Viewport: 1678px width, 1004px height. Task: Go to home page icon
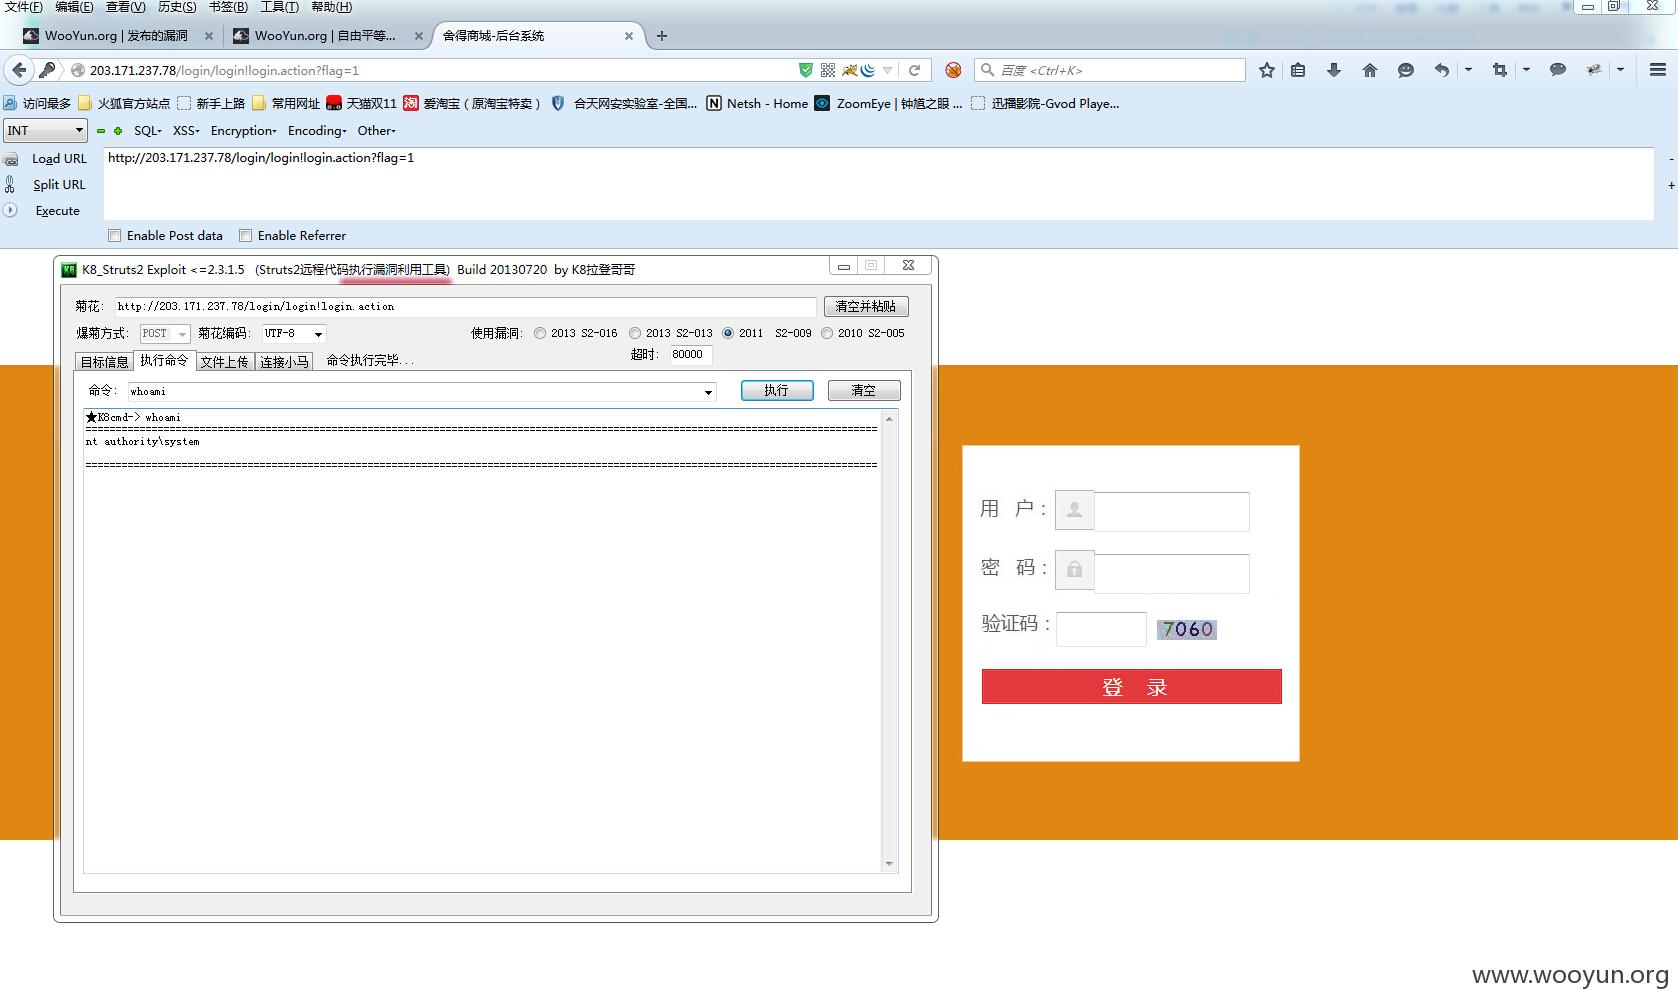1370,70
